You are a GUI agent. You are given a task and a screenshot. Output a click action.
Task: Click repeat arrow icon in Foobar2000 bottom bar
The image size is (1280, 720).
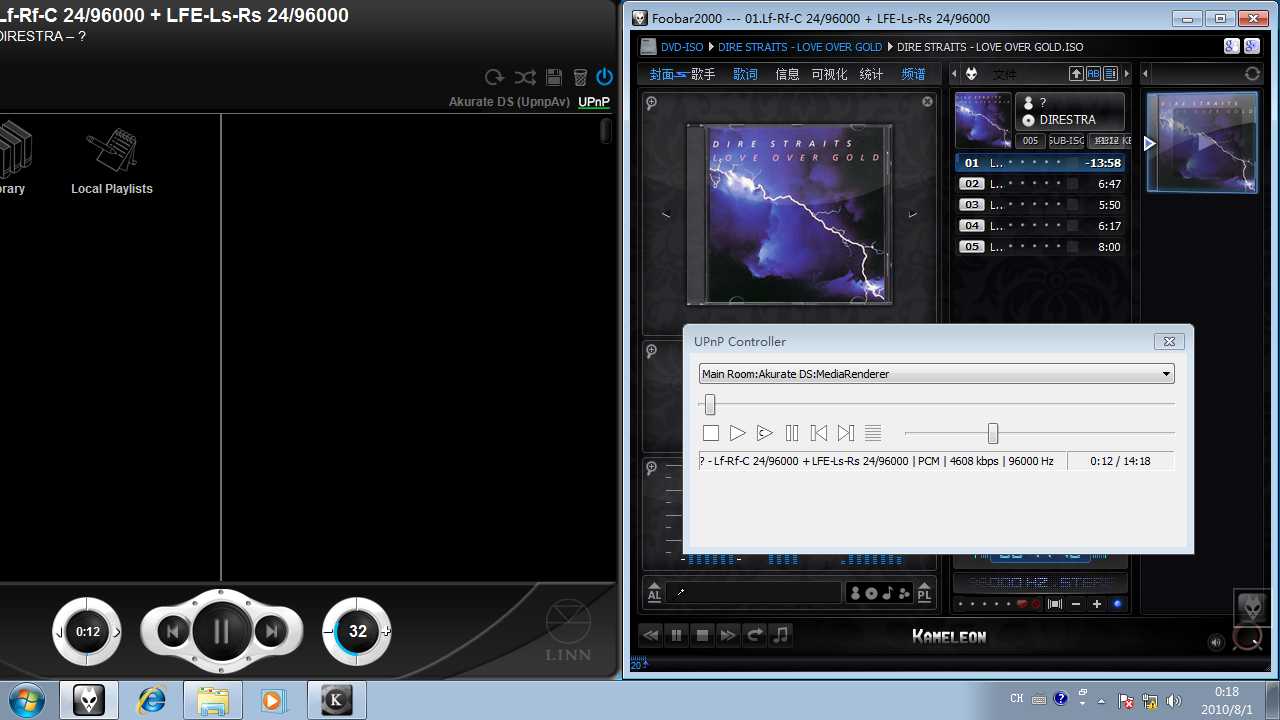755,635
